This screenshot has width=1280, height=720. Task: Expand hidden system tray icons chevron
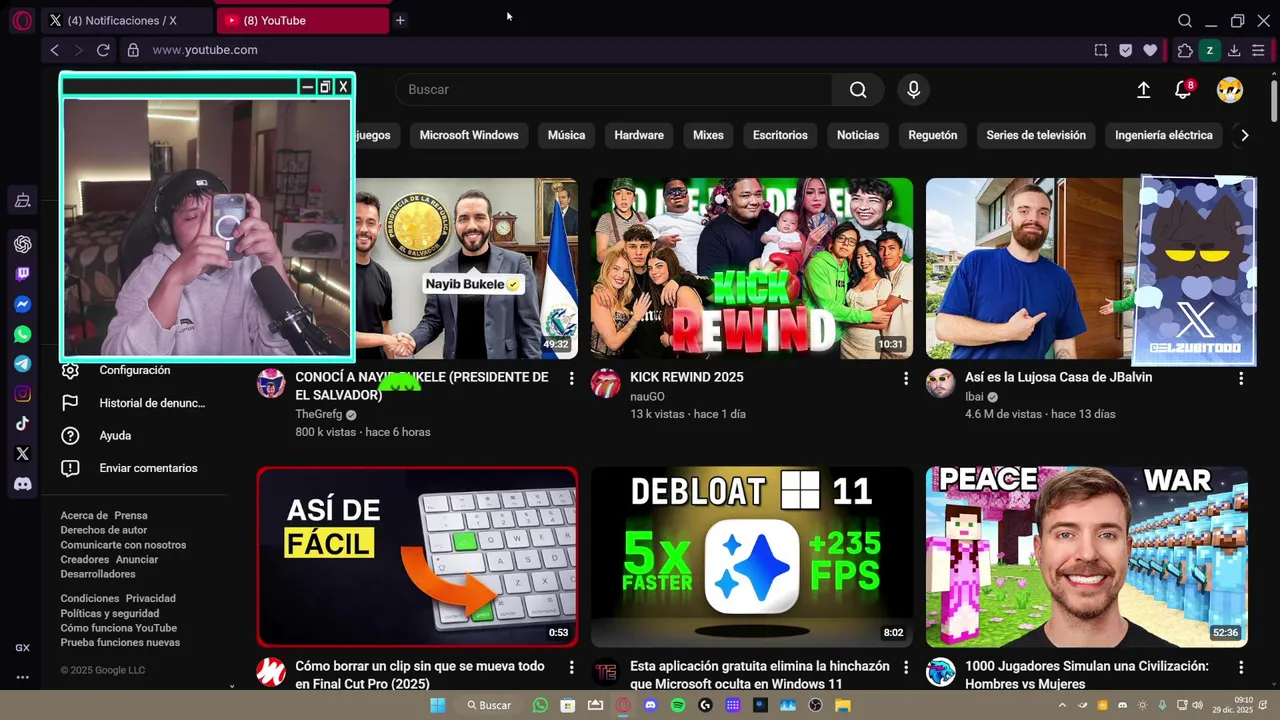tap(1062, 705)
